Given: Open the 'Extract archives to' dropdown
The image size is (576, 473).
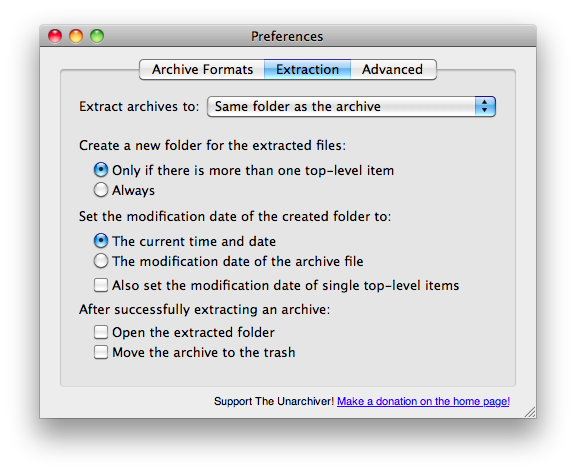Looking at the screenshot, I should coord(351,106).
